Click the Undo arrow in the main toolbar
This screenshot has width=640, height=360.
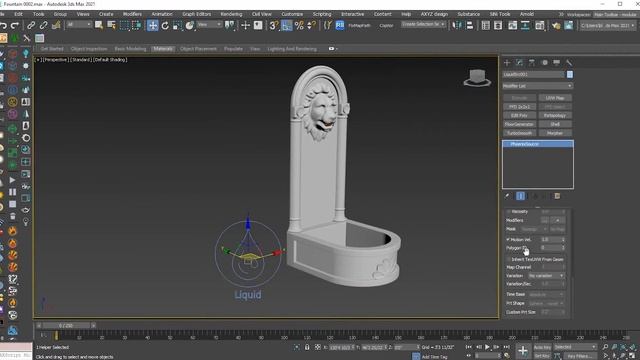click(x=3, y=25)
